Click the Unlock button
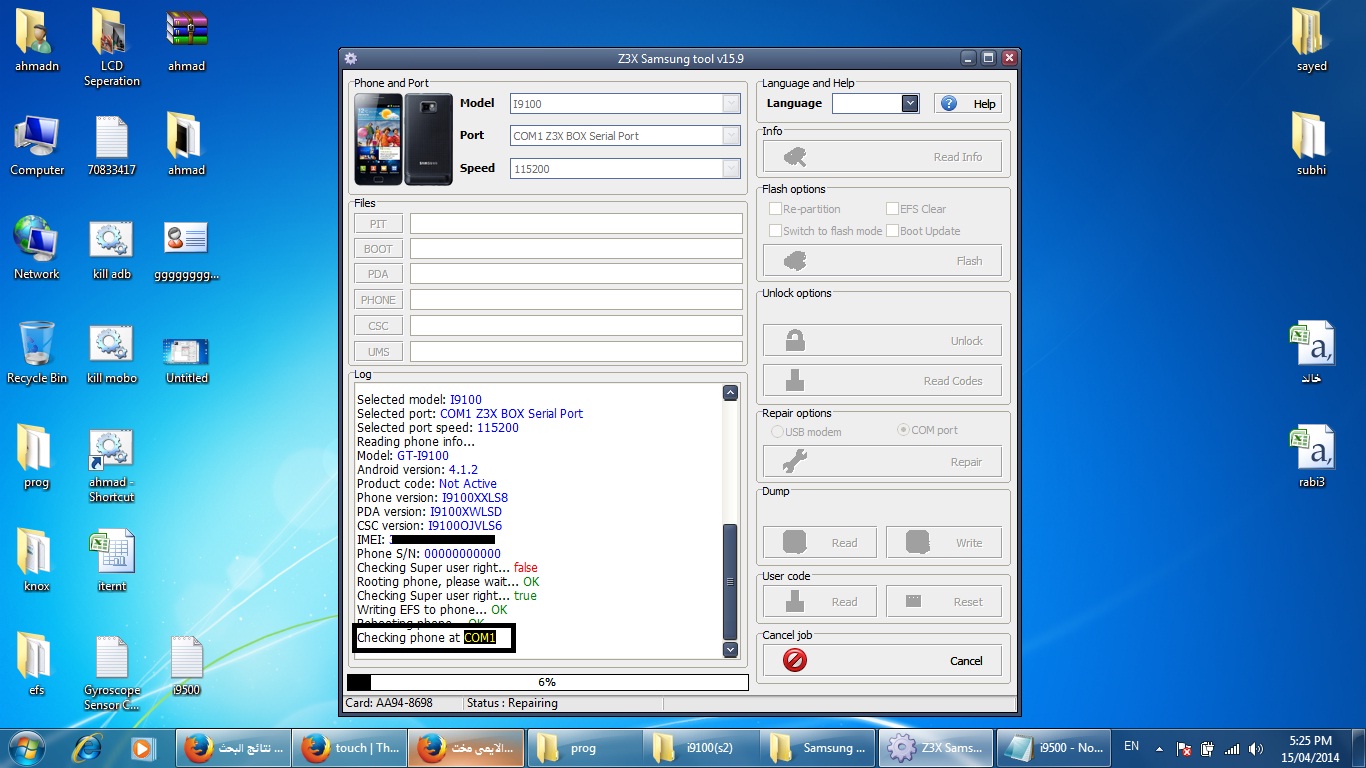1366x768 pixels. pyautogui.click(x=882, y=340)
